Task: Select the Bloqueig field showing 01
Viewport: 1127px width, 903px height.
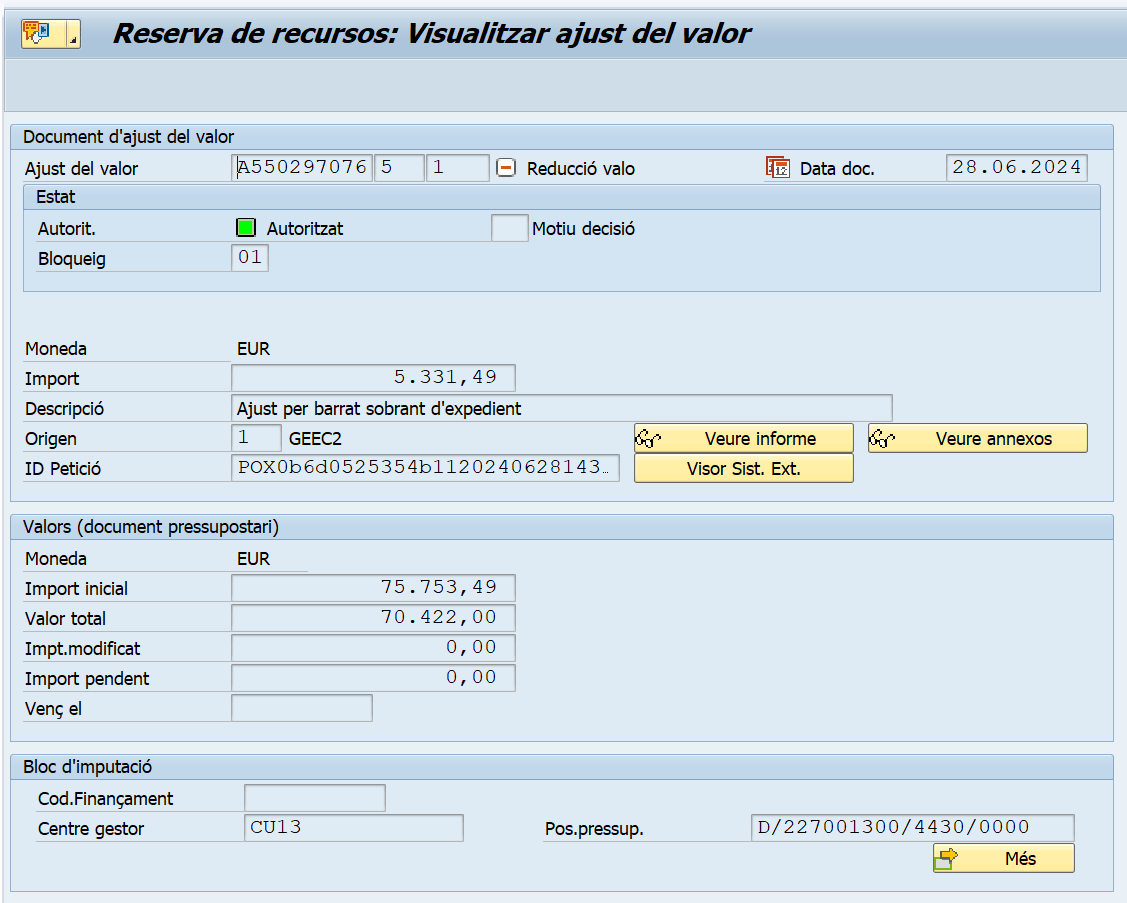Action: pyautogui.click(x=250, y=258)
